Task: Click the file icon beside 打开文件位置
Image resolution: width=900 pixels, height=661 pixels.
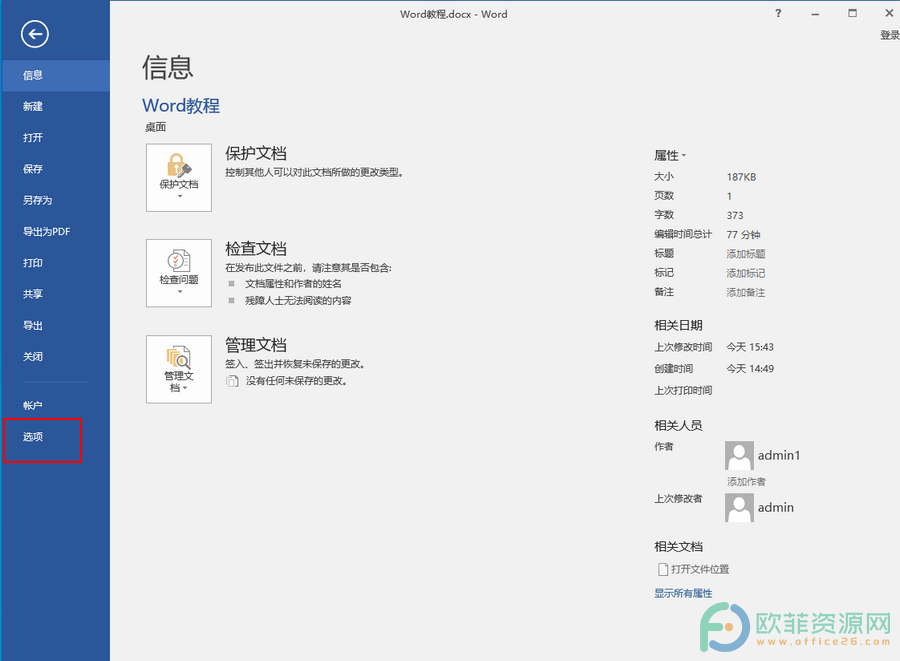Action: [663, 569]
